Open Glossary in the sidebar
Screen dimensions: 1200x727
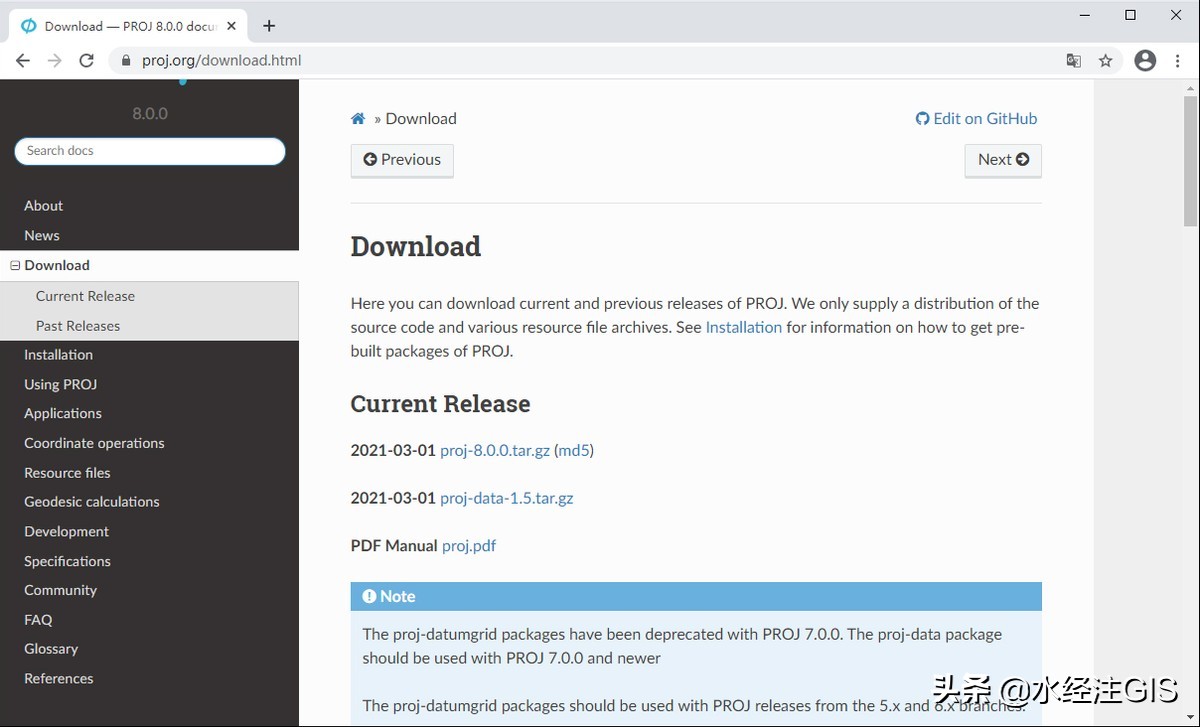[x=51, y=648]
